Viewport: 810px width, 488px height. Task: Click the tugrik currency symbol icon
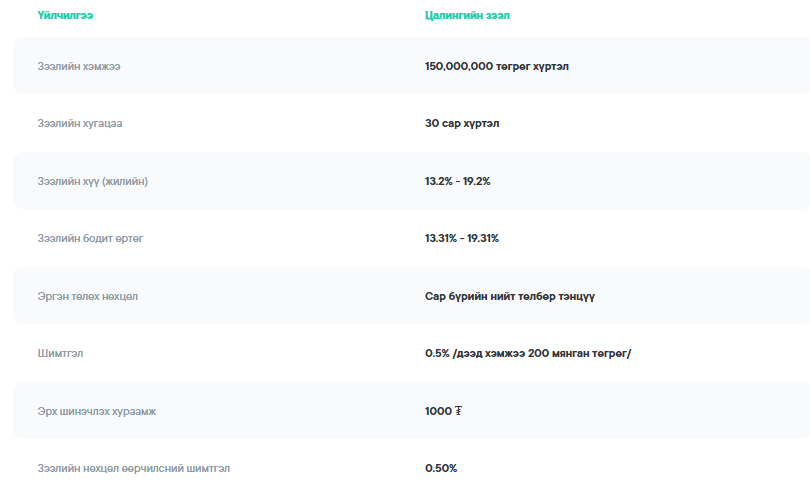pos(458,411)
